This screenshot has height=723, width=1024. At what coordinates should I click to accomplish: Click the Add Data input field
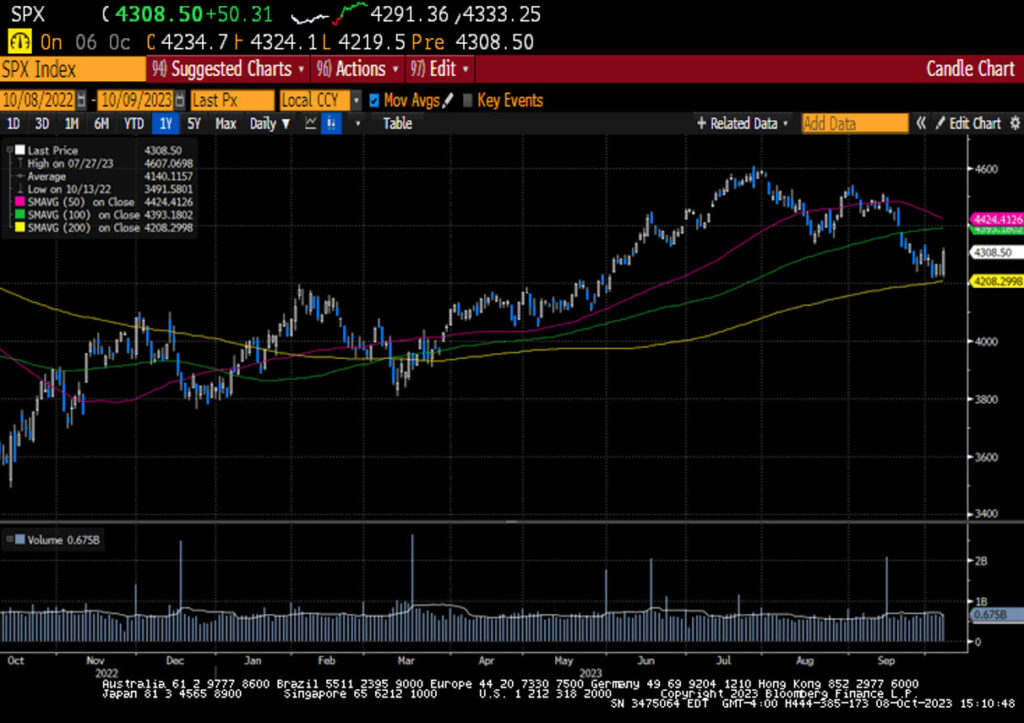(x=854, y=123)
